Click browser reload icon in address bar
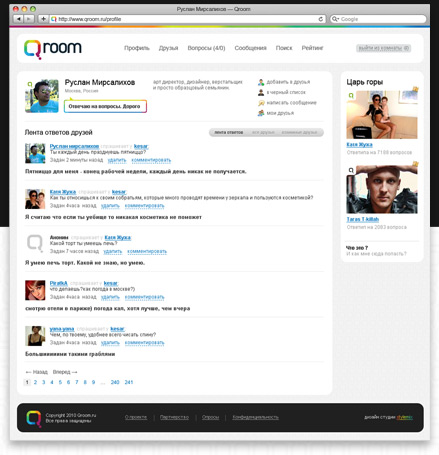The width and height of the screenshot is (439, 455). 321,19
